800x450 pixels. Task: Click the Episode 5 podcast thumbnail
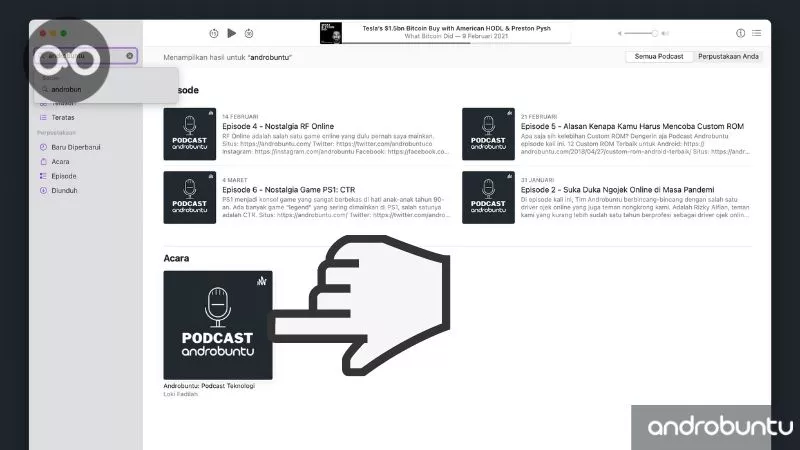[x=488, y=134]
